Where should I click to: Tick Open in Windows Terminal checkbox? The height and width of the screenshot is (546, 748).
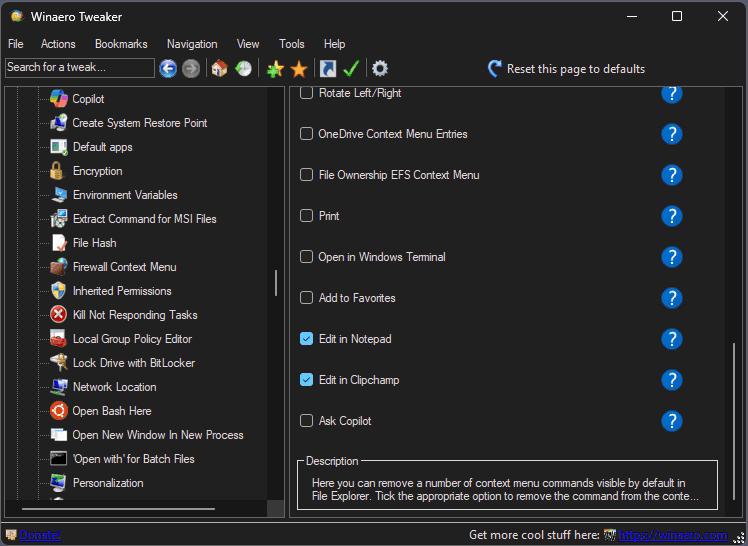pyautogui.click(x=306, y=257)
